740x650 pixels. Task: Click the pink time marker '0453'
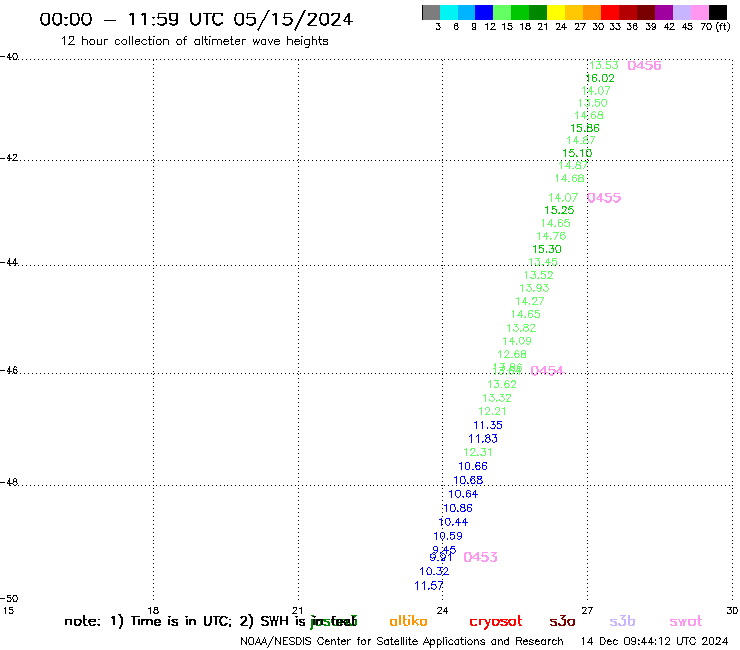click(x=480, y=557)
